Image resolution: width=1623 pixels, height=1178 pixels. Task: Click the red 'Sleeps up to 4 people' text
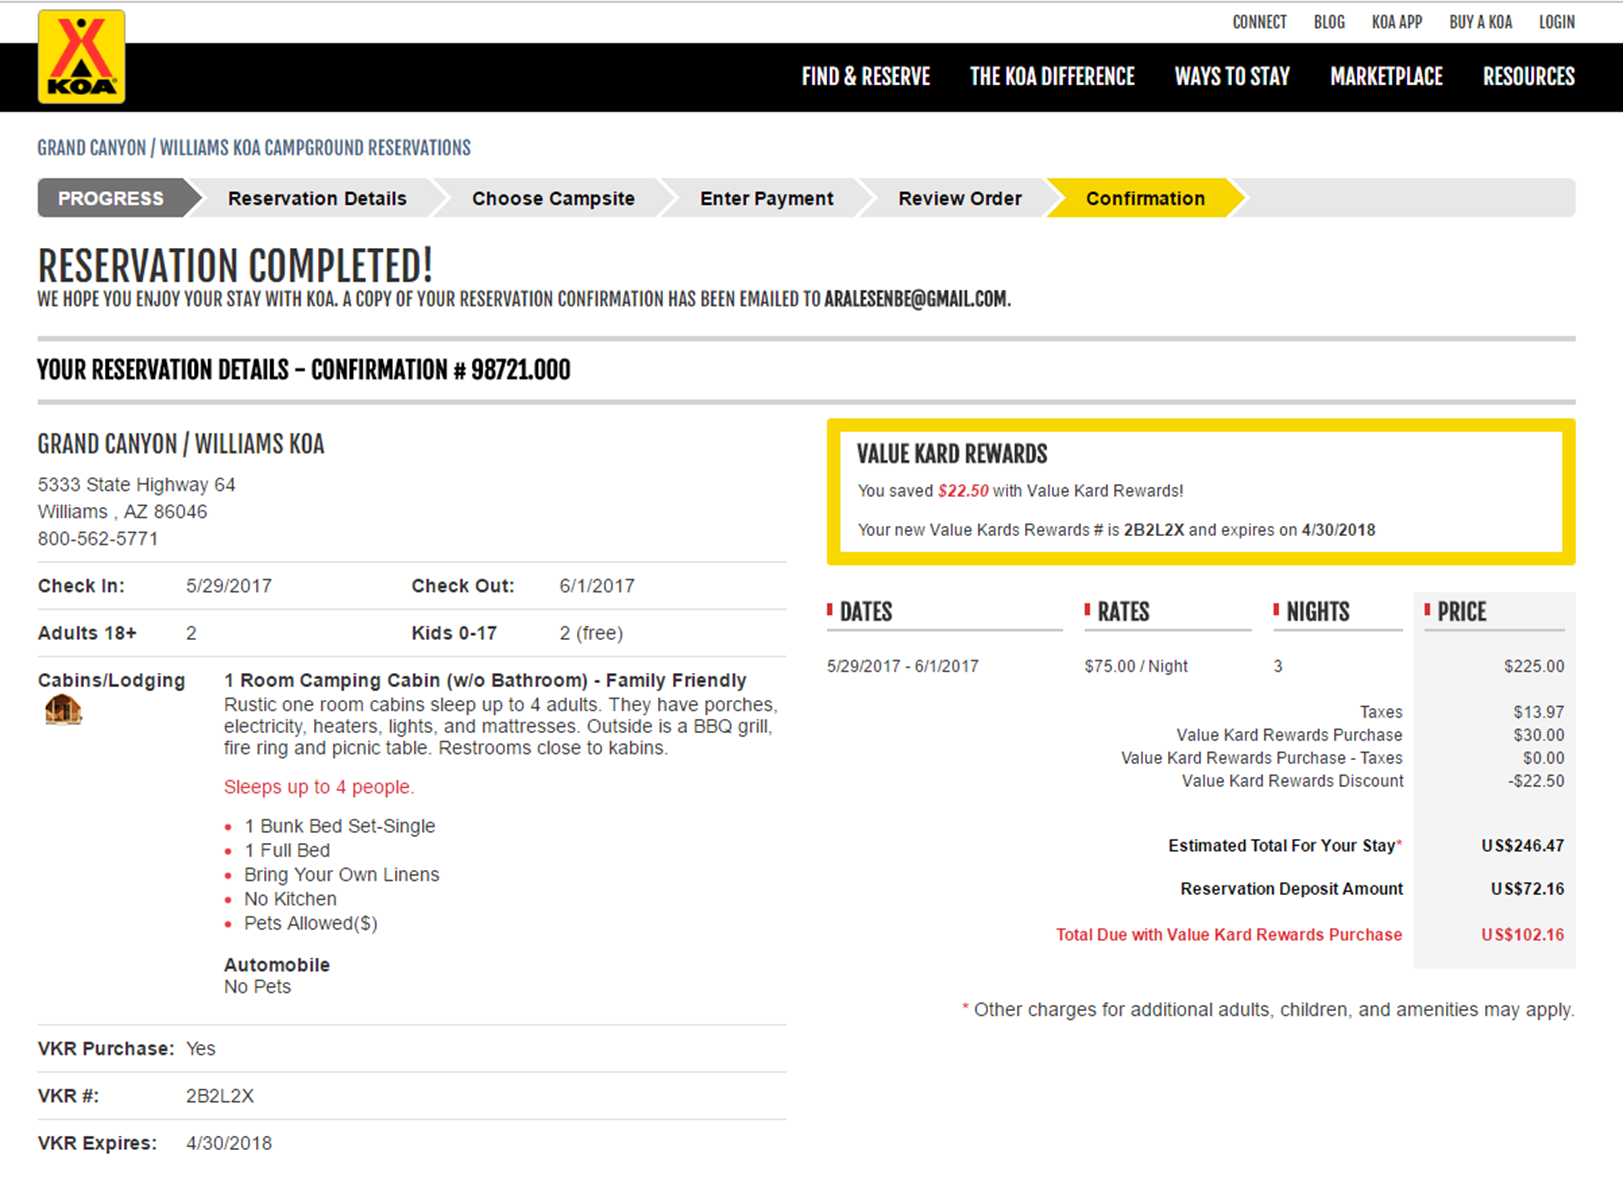(318, 787)
